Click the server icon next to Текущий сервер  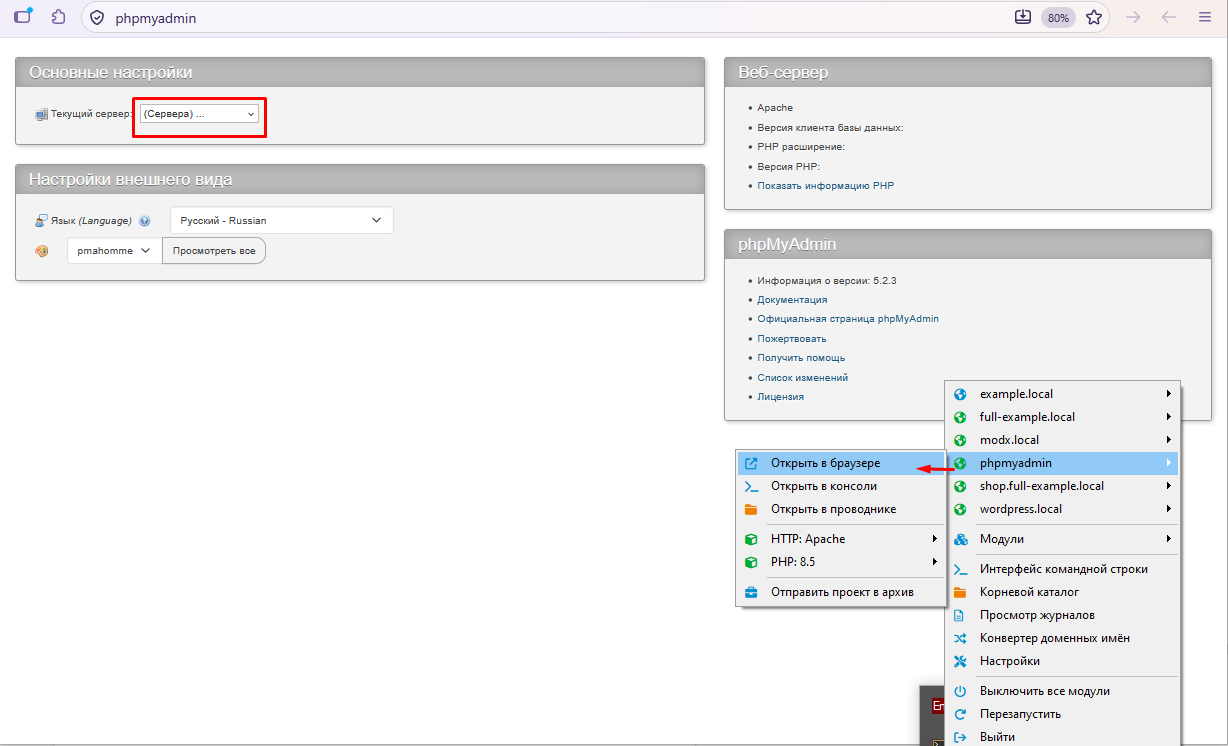click(41, 115)
